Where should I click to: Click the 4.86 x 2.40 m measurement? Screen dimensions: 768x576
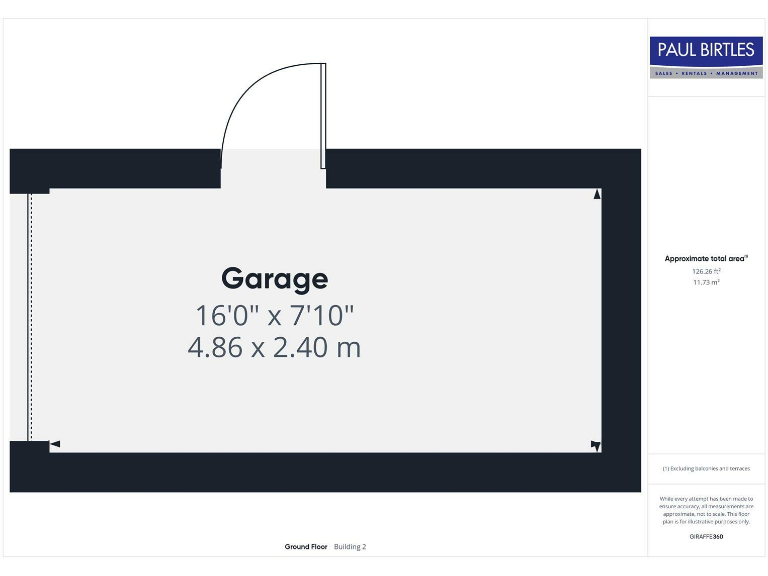tap(274, 348)
